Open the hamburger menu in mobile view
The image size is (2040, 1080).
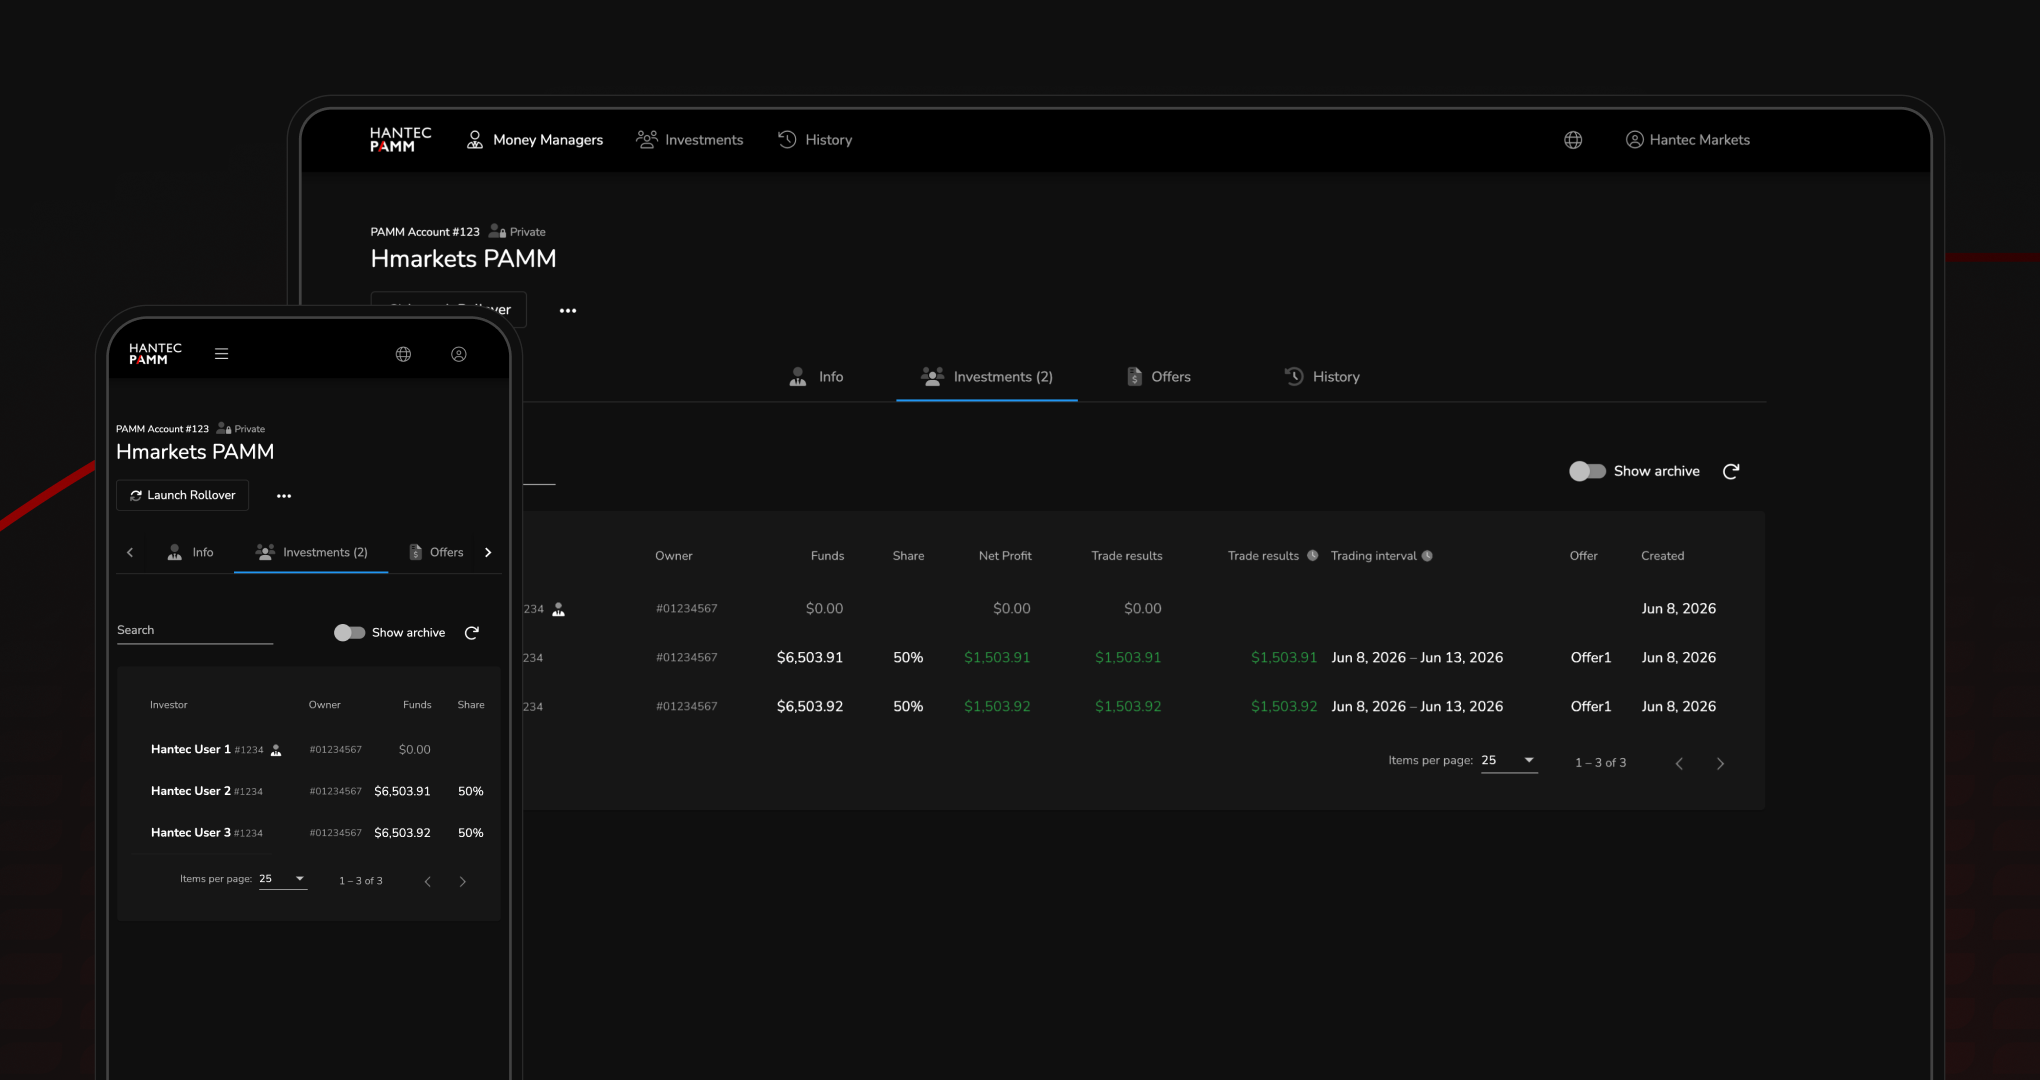(x=222, y=354)
